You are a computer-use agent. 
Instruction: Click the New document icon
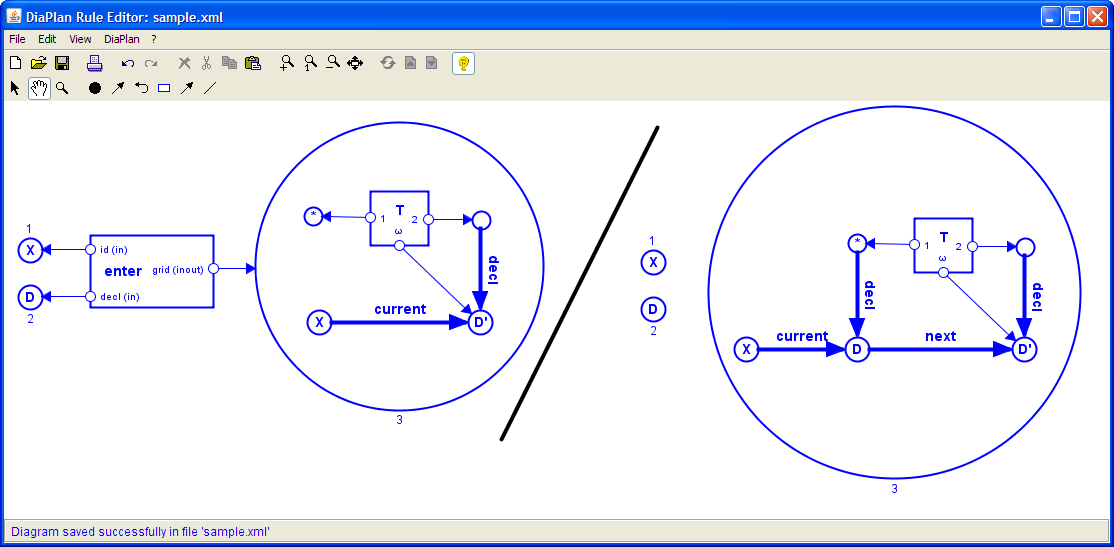pyautogui.click(x=15, y=63)
